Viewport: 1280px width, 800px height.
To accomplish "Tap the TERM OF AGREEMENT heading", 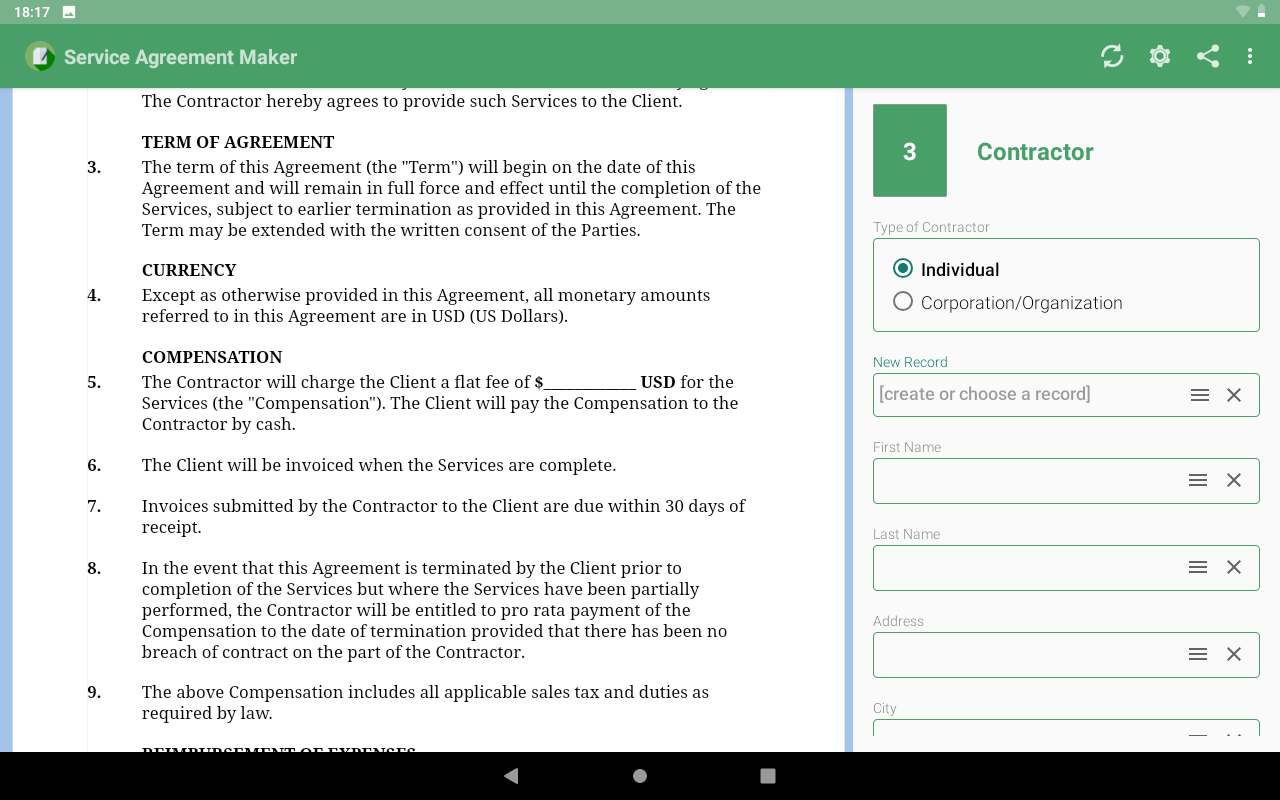I will pyautogui.click(x=238, y=142).
